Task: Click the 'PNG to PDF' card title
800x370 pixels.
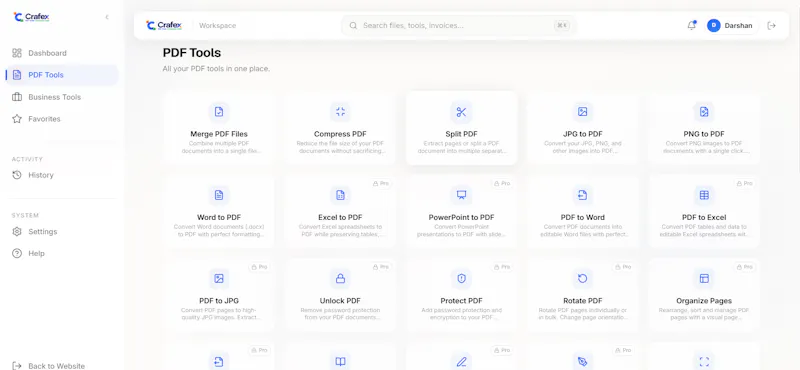Action: (x=704, y=134)
